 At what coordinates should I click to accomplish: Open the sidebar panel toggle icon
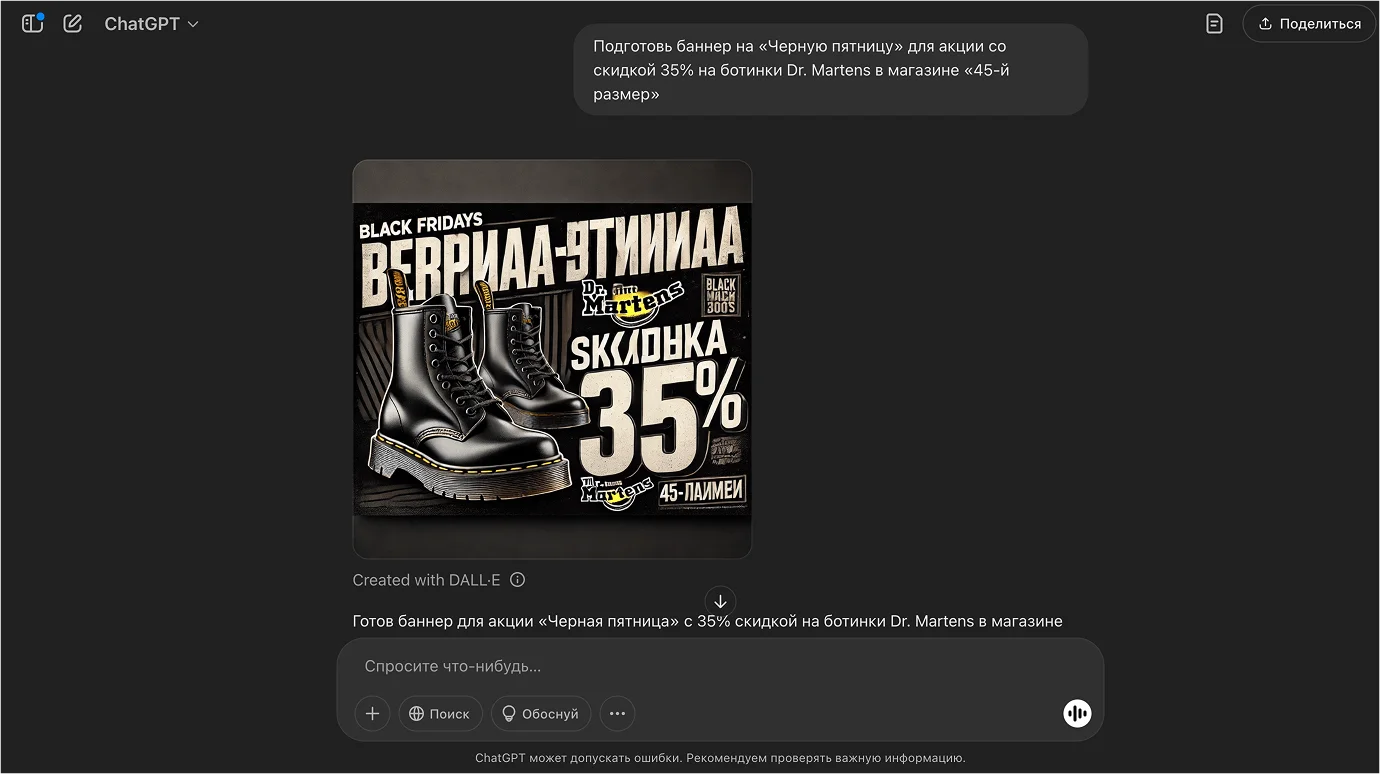tap(33, 23)
